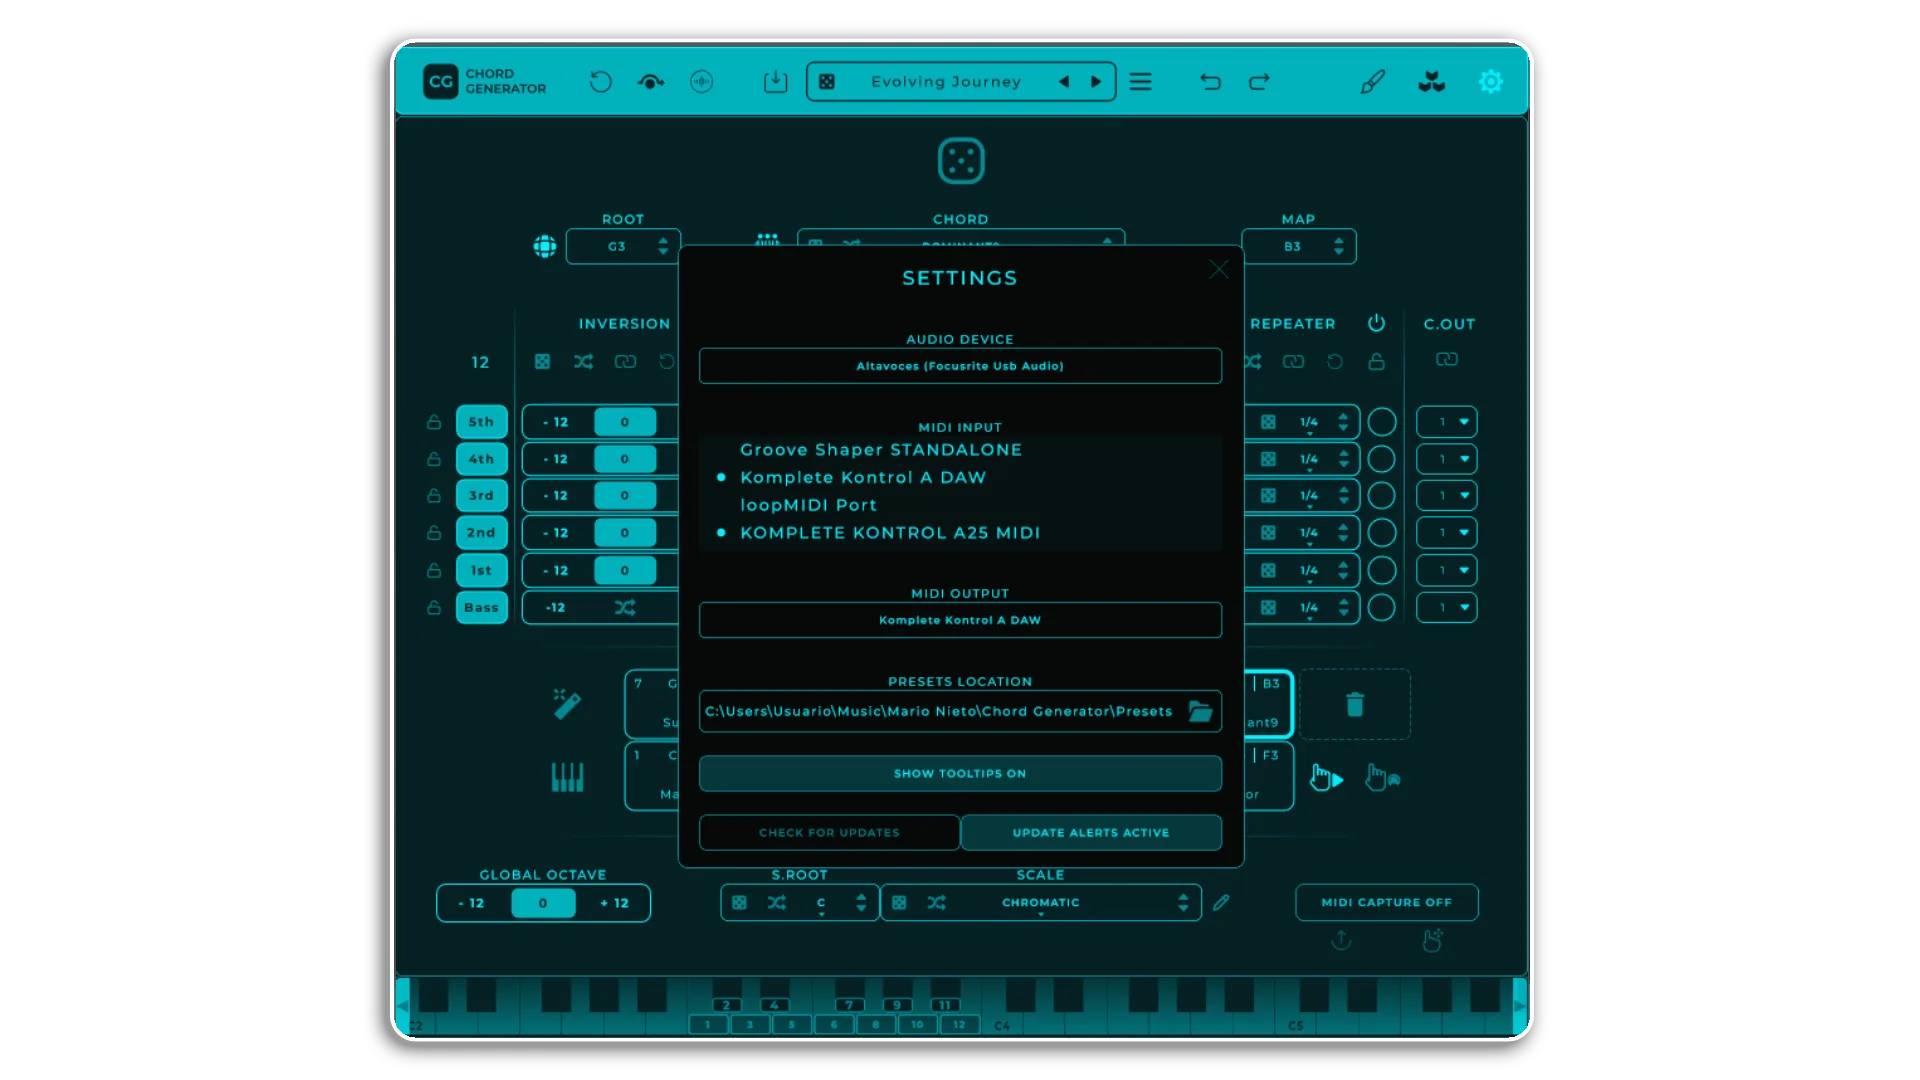Toggle the 4th voice button
The width and height of the screenshot is (1920, 1080).
tap(481, 459)
